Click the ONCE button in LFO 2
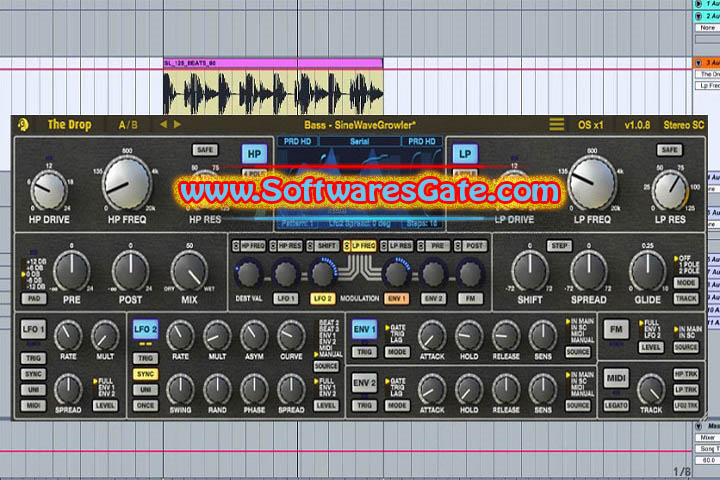Image resolution: width=720 pixels, height=480 pixels. [x=146, y=406]
